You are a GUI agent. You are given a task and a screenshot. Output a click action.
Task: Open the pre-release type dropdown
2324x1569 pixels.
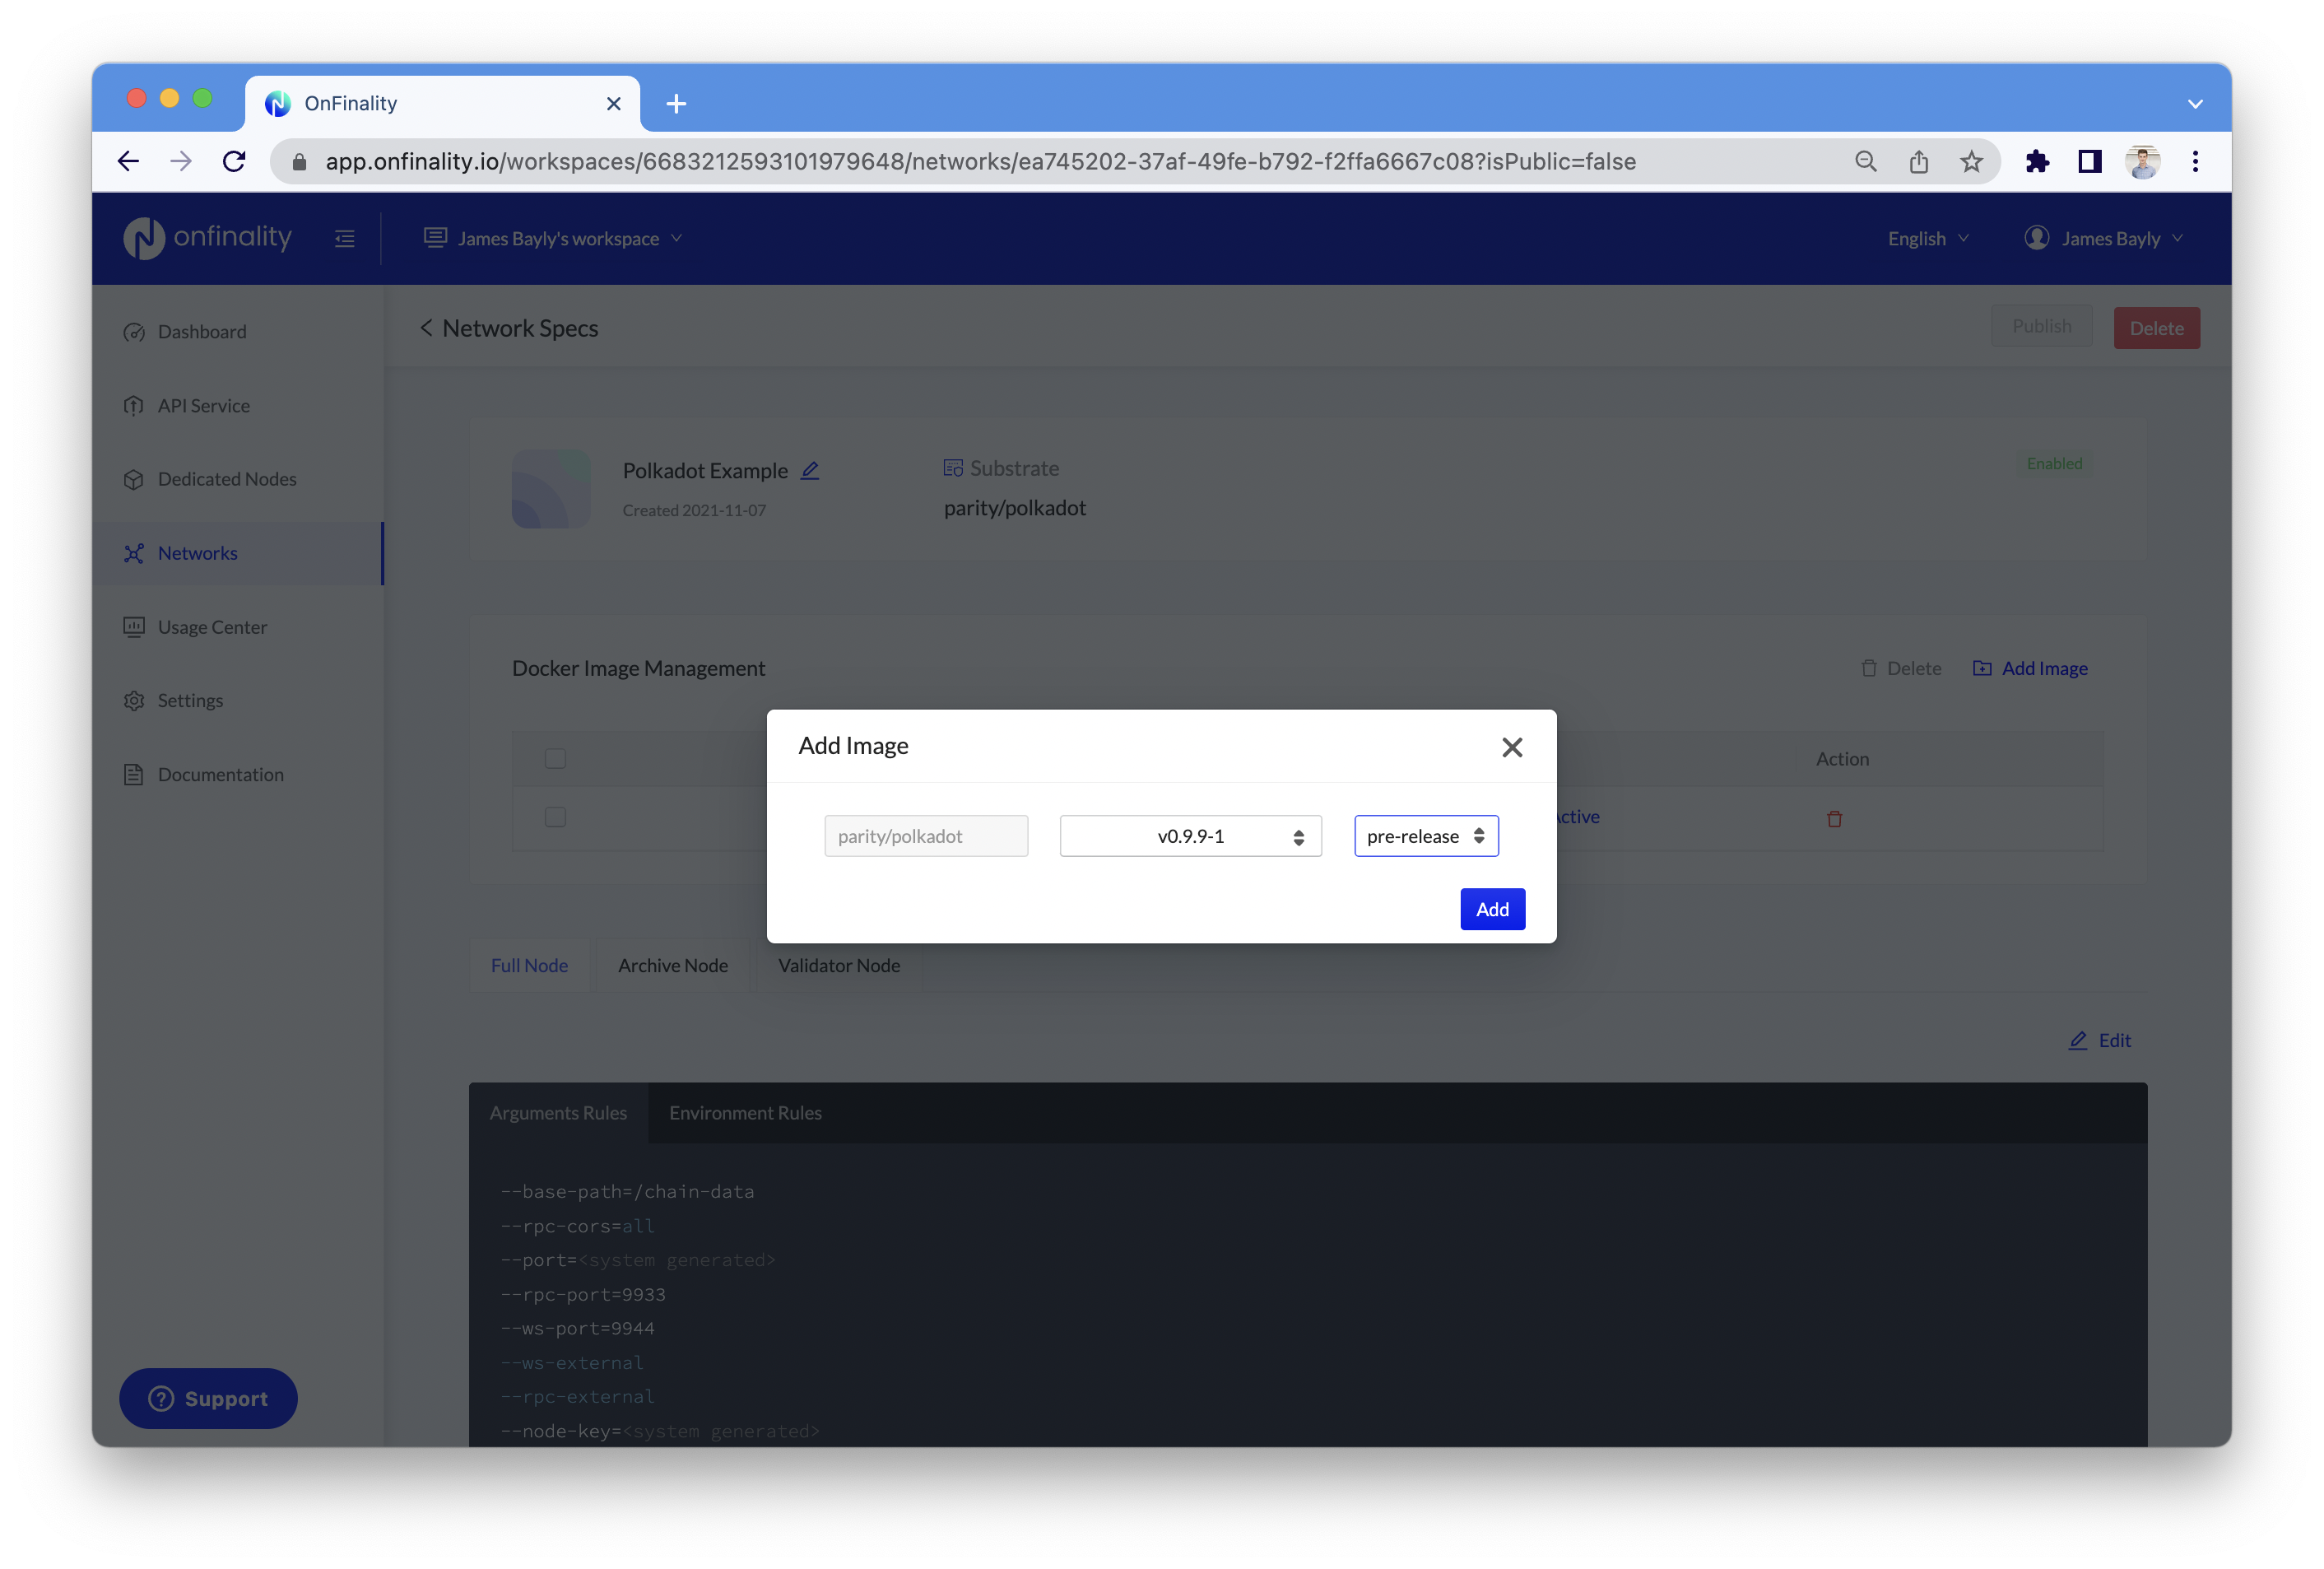1425,836
